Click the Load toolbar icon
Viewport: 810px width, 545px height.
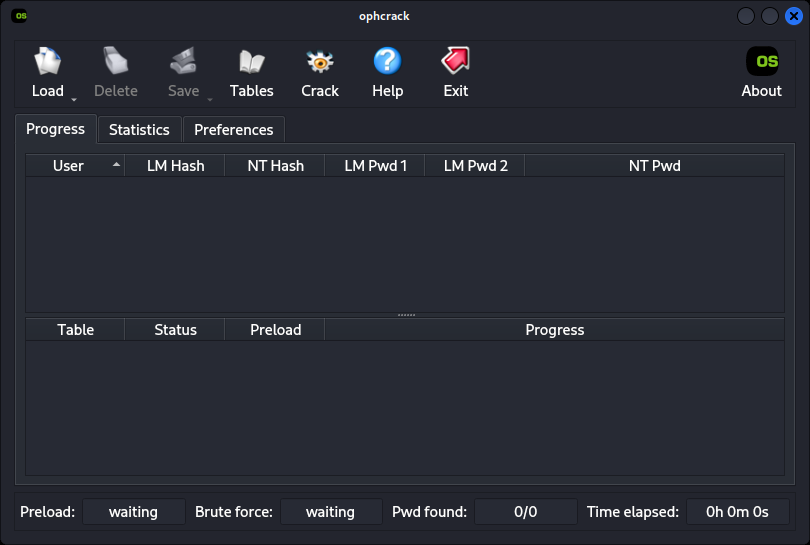(x=48, y=61)
